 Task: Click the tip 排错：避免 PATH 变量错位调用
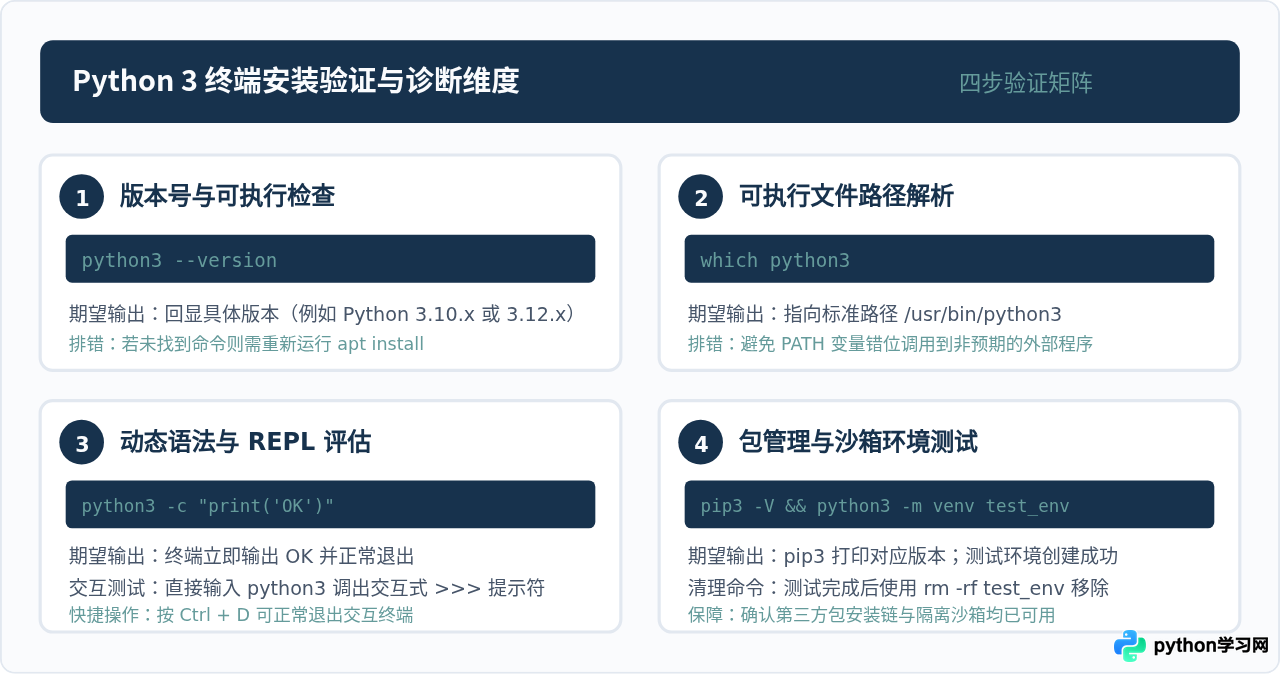[x=890, y=344]
